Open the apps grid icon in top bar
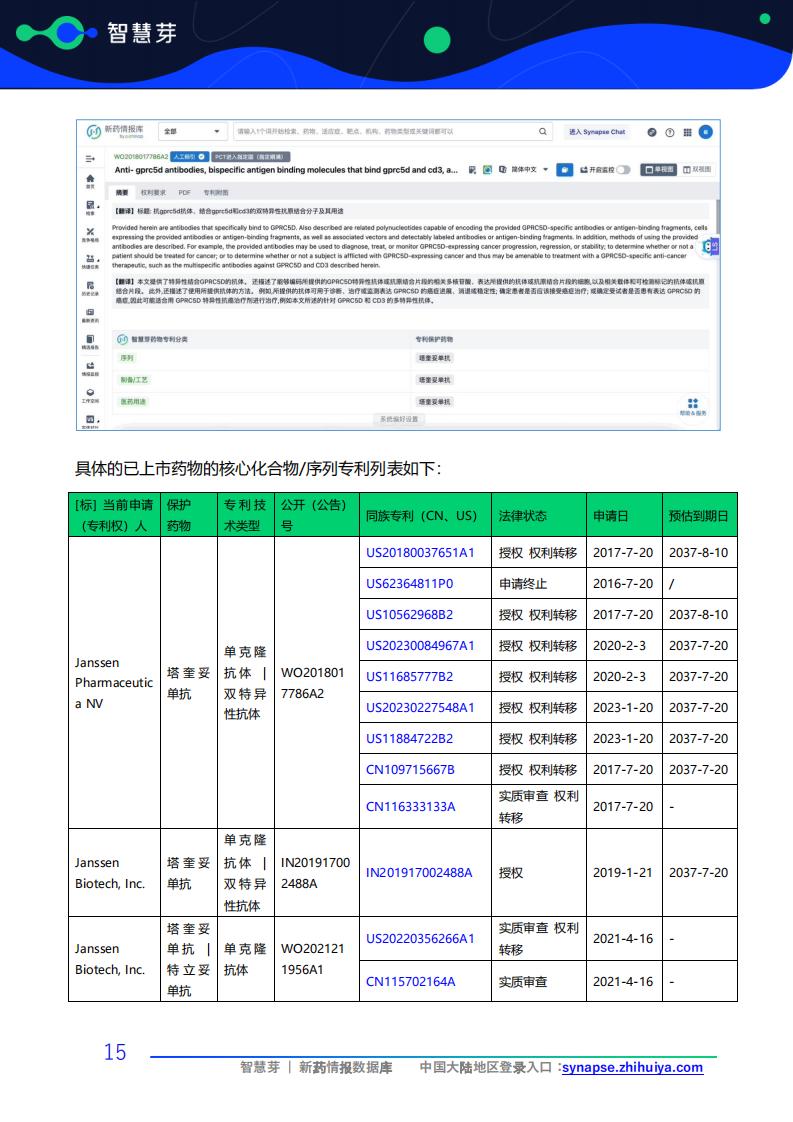Screen dimensions: 793x1122 coord(688,132)
